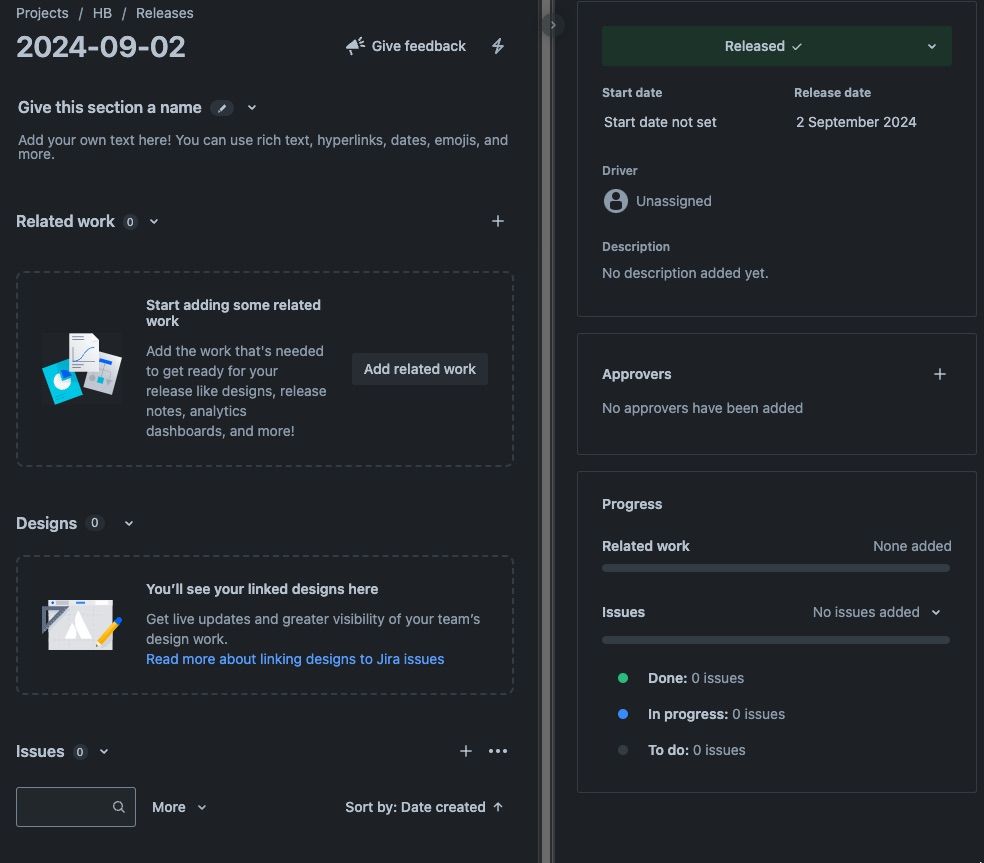Click the green Done status dot

pyautogui.click(x=623, y=678)
